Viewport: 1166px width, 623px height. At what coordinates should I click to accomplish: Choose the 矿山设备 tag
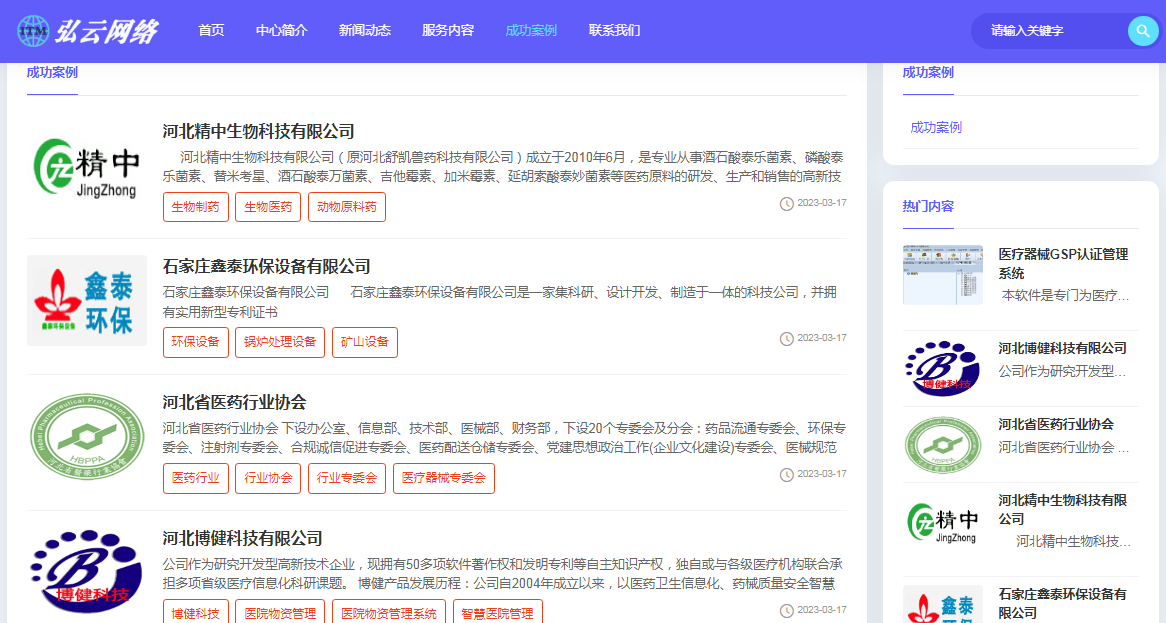tap(365, 342)
